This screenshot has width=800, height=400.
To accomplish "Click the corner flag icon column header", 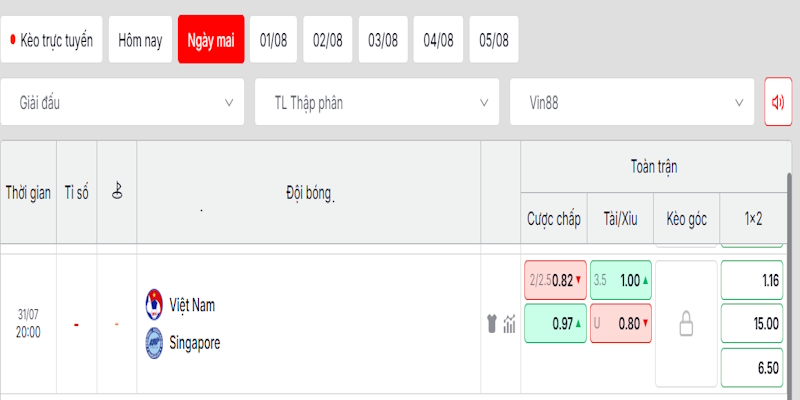I will pyautogui.click(x=117, y=191).
